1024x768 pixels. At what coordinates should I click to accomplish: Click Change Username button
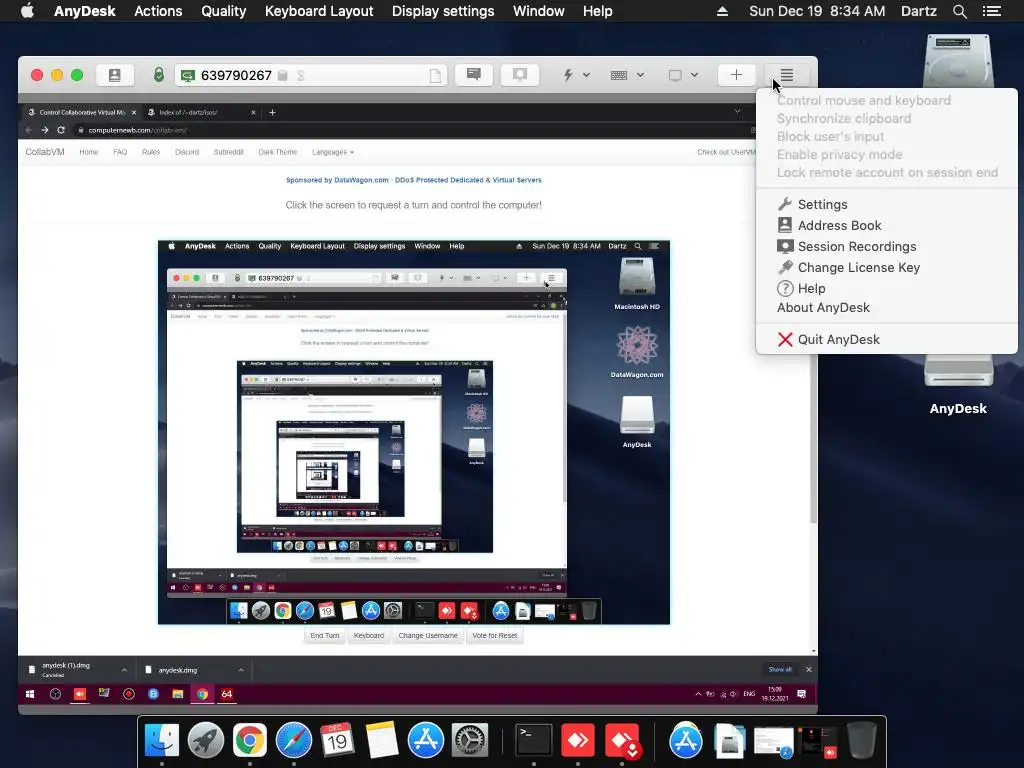[428, 635]
